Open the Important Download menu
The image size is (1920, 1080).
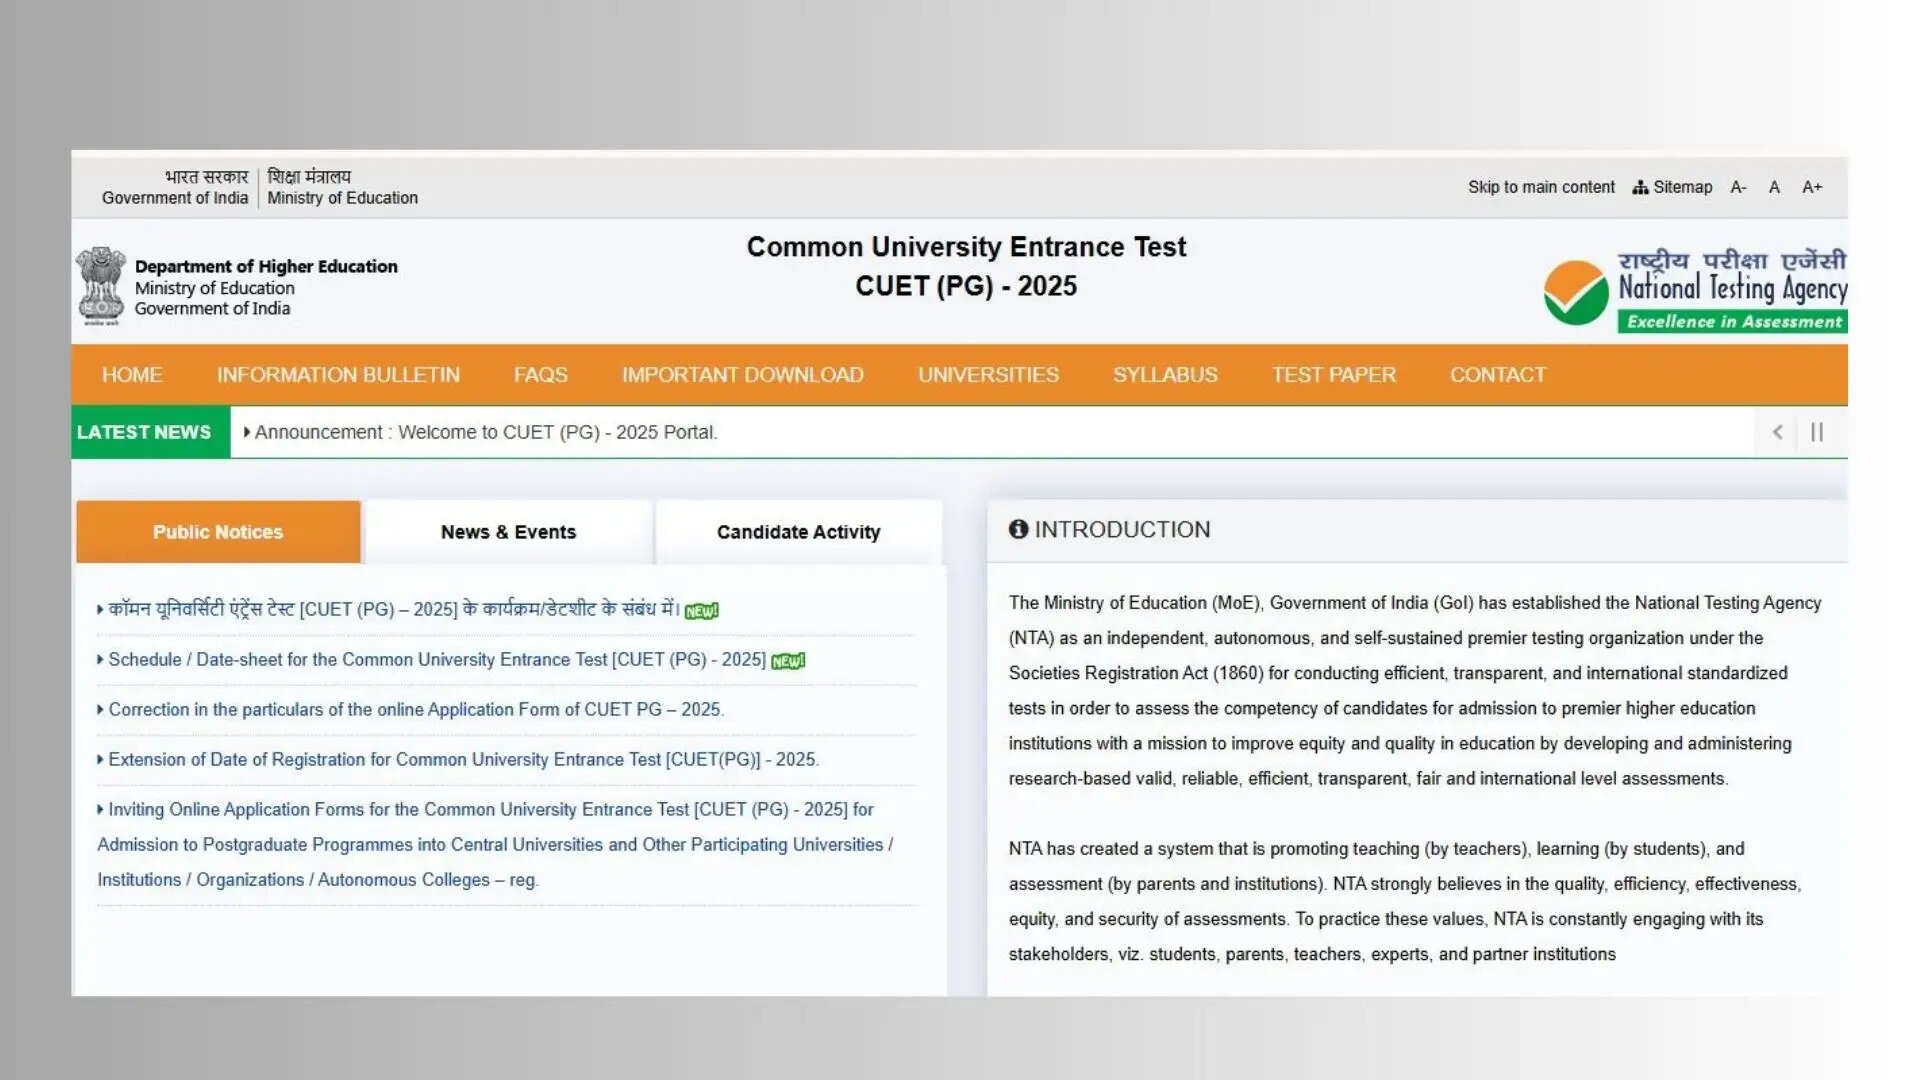tap(742, 375)
